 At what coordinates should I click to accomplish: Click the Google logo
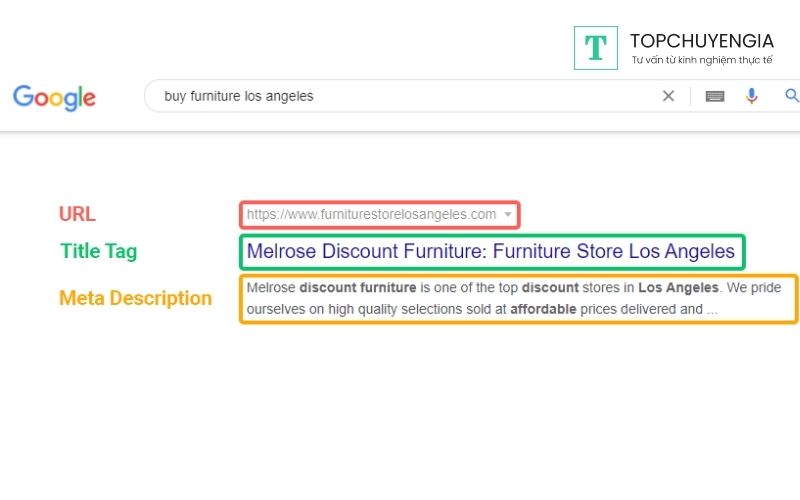[55, 97]
